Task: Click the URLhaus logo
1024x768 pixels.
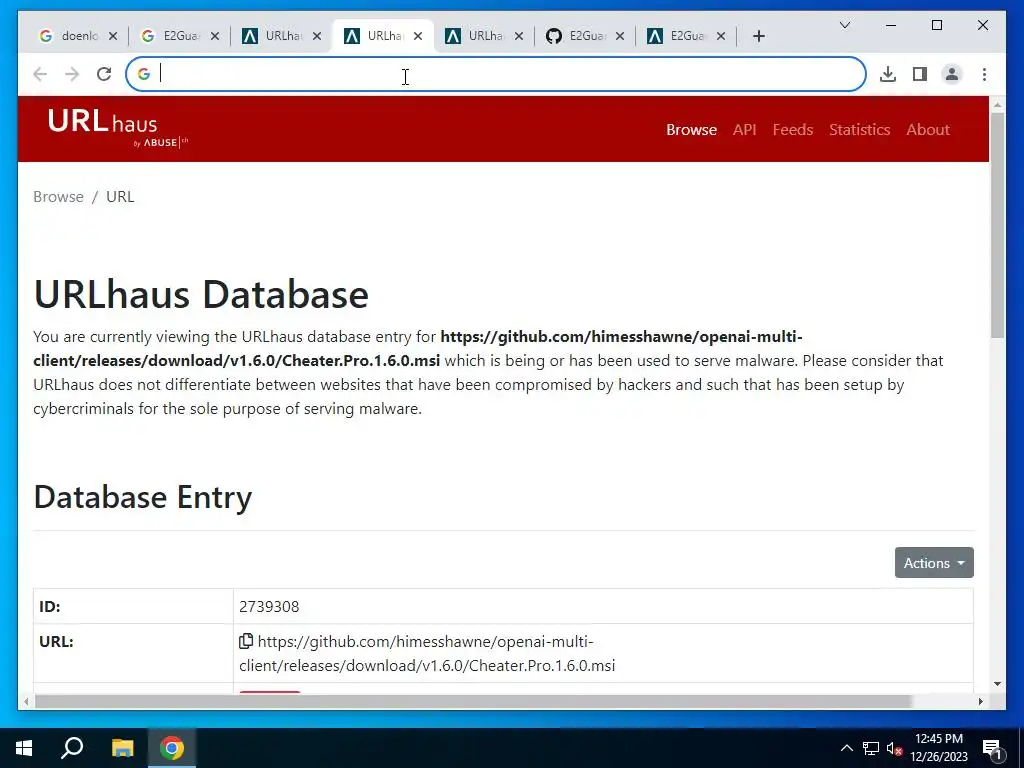Action: click(x=117, y=128)
